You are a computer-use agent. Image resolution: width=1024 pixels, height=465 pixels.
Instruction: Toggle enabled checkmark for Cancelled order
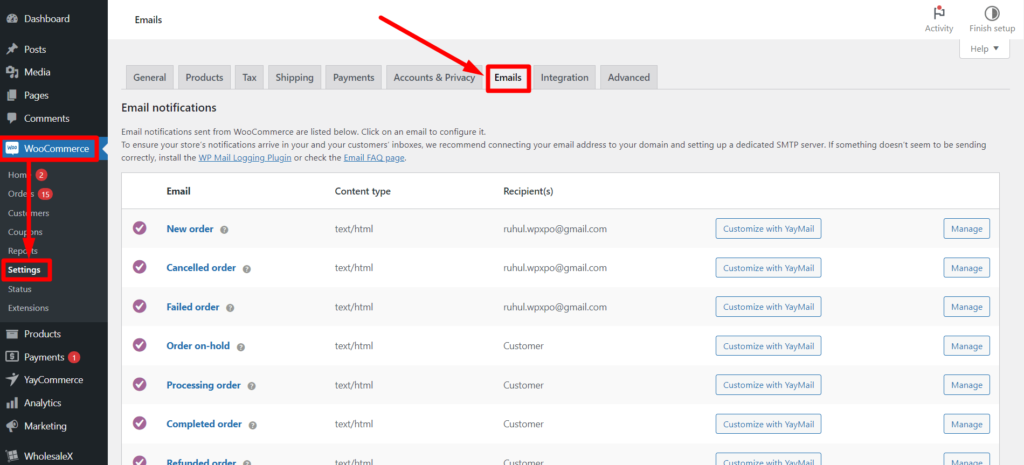click(x=140, y=267)
